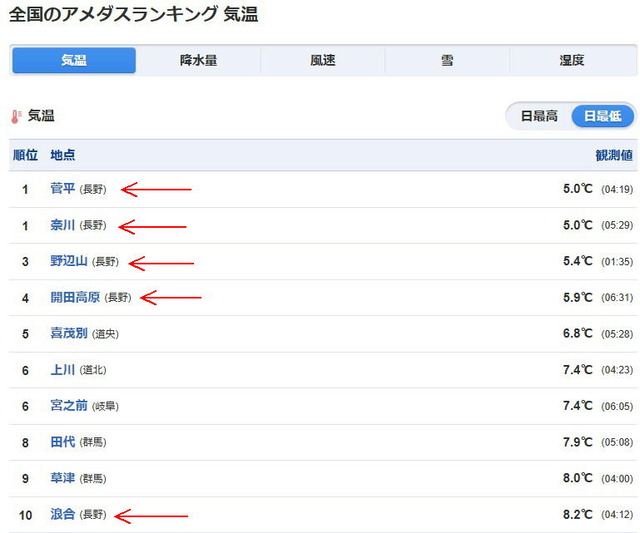Open the 野辺山 location link

tap(69, 261)
